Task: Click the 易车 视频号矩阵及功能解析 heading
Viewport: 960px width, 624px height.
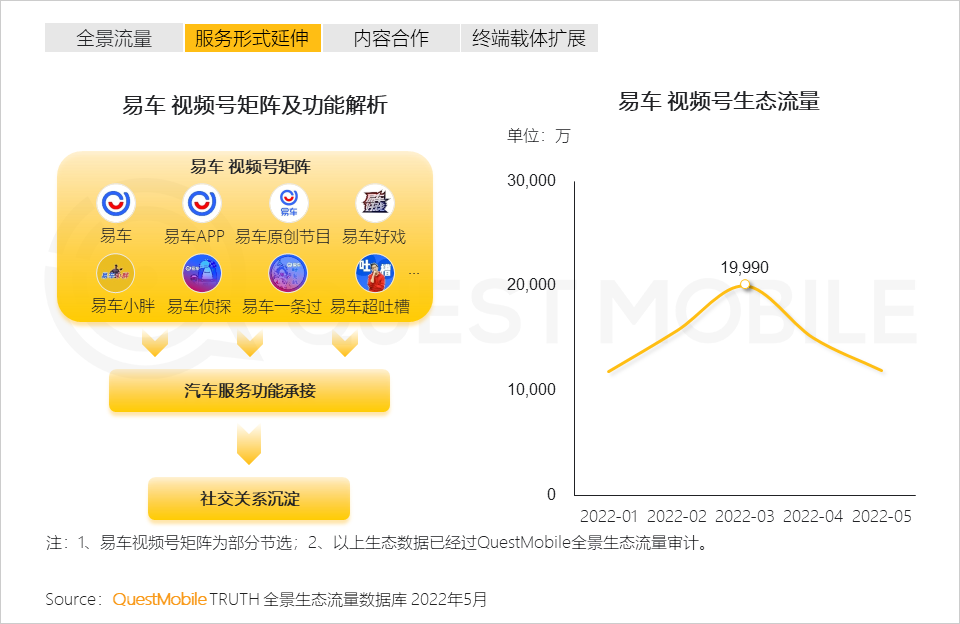Action: (x=255, y=105)
